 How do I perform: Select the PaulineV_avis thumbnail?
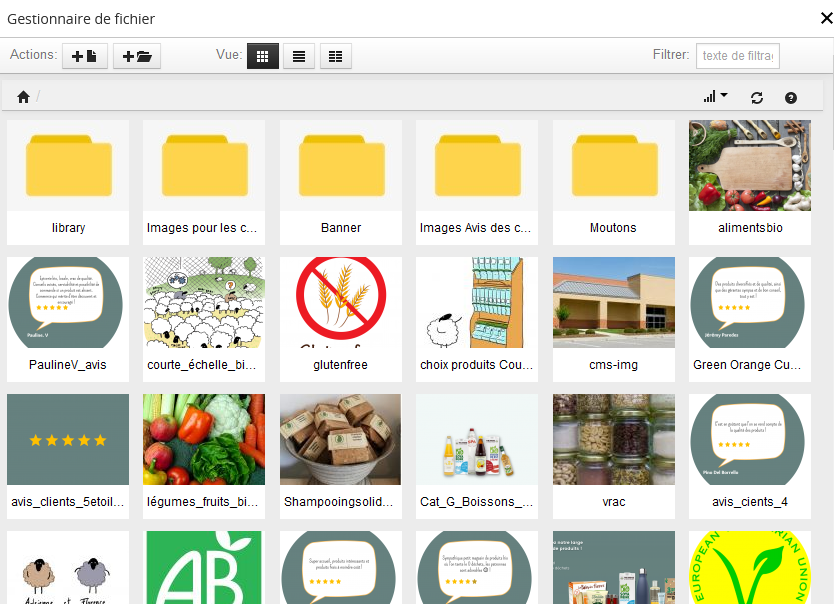pyautogui.click(x=68, y=303)
